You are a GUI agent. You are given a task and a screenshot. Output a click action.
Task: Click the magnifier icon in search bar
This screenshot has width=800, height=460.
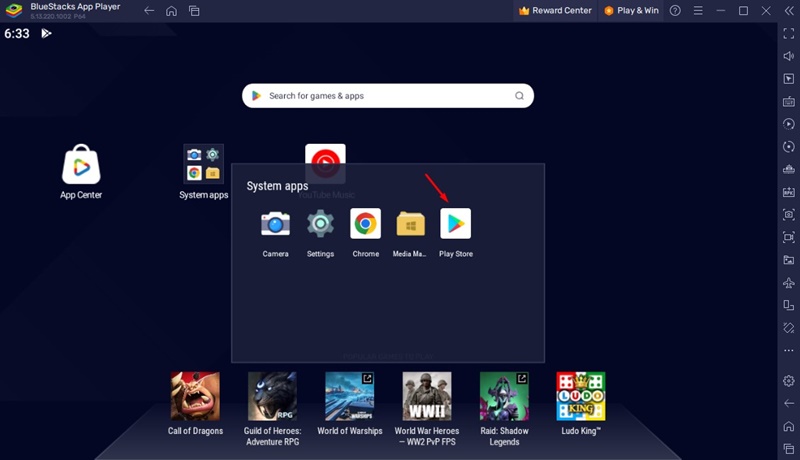tap(519, 96)
